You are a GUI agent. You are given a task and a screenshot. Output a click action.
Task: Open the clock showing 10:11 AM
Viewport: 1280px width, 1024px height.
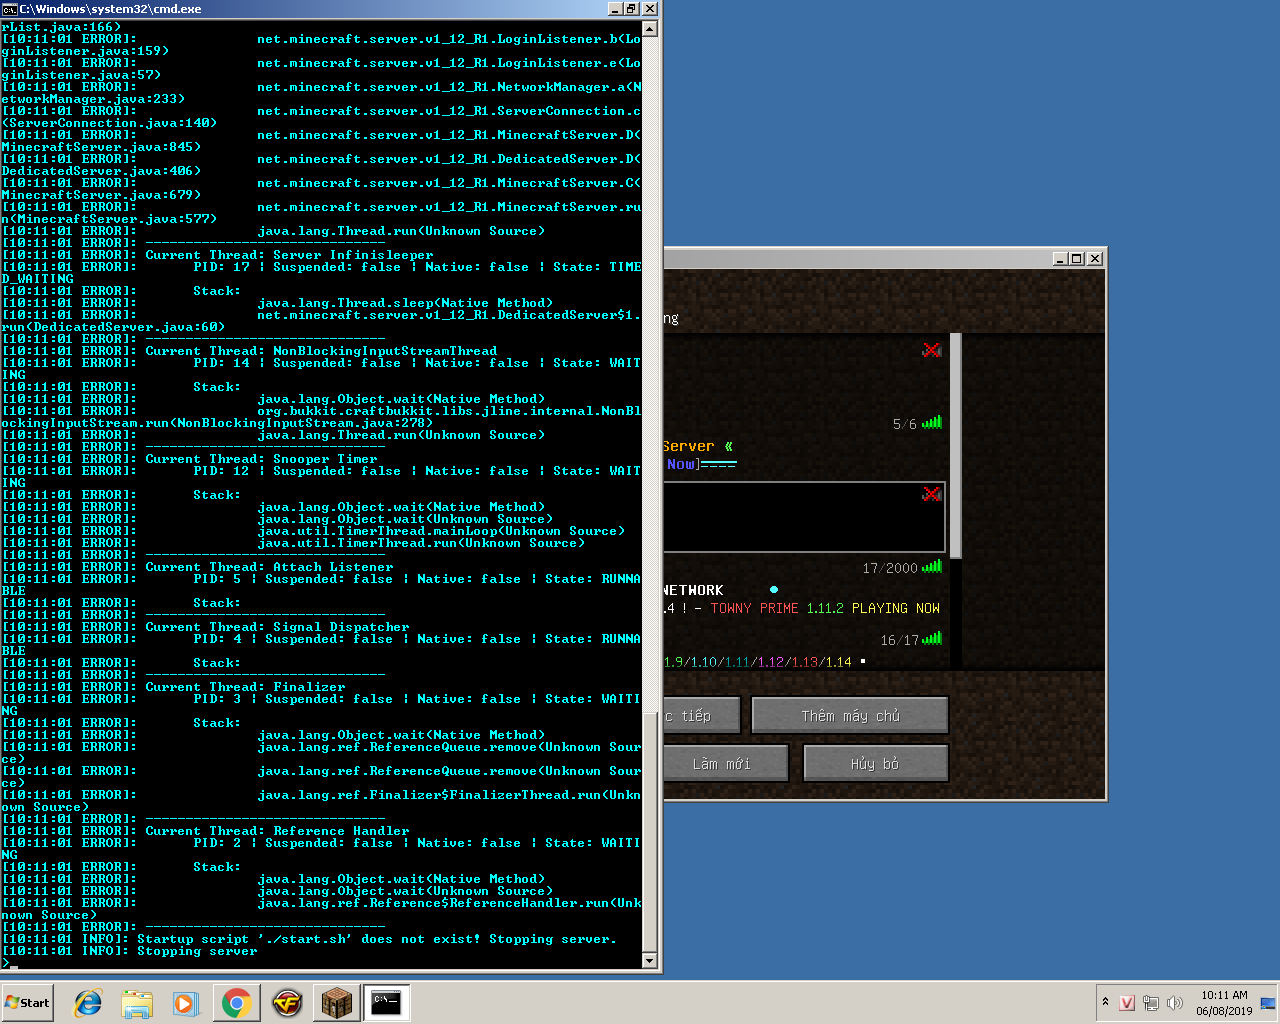1224,1003
